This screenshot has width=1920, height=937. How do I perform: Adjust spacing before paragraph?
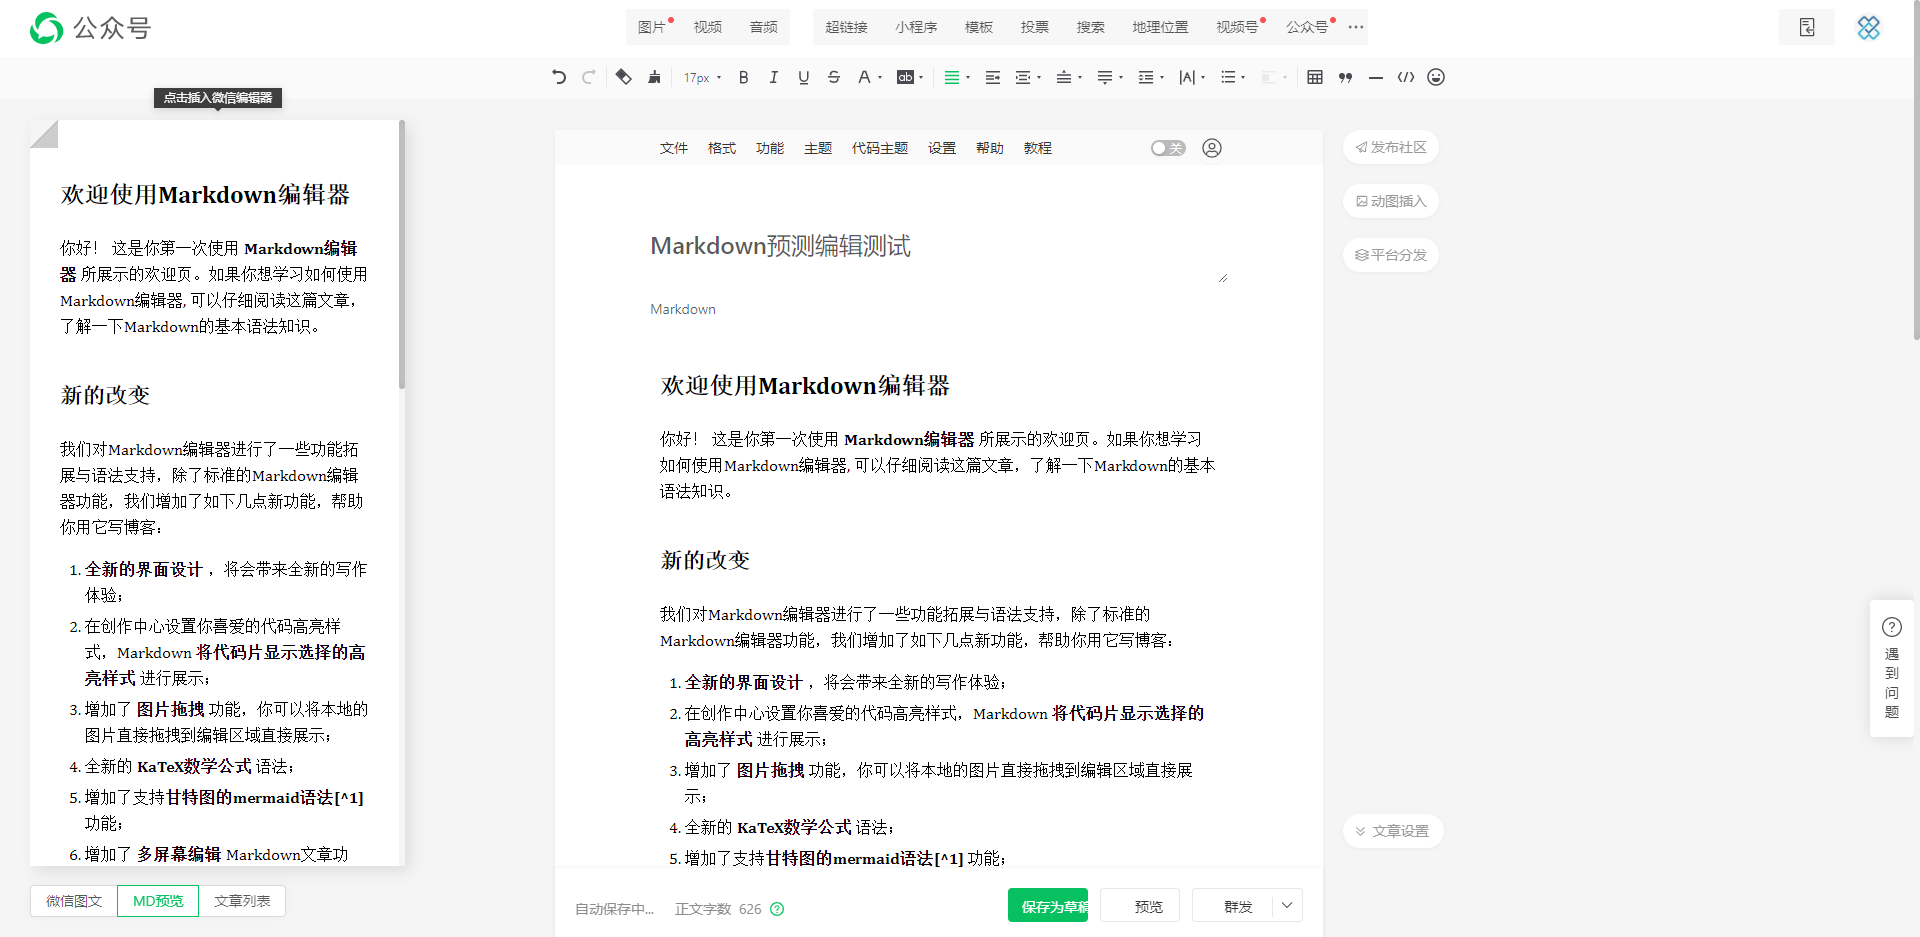pyautogui.click(x=1064, y=77)
